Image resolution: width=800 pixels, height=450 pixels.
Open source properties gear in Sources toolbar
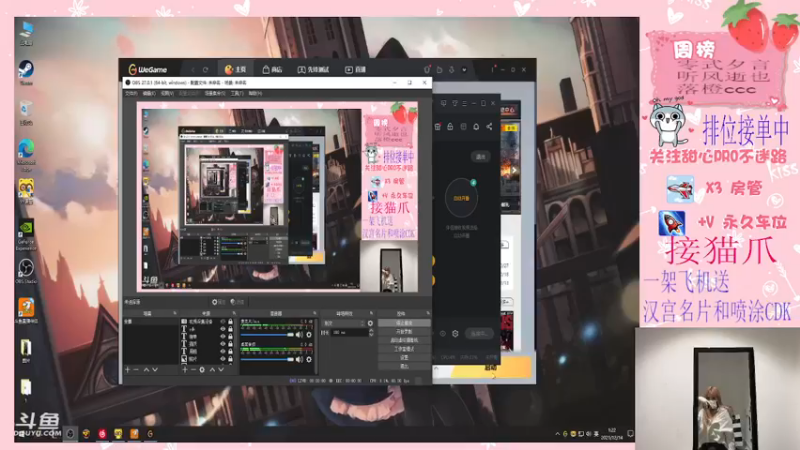tap(202, 369)
